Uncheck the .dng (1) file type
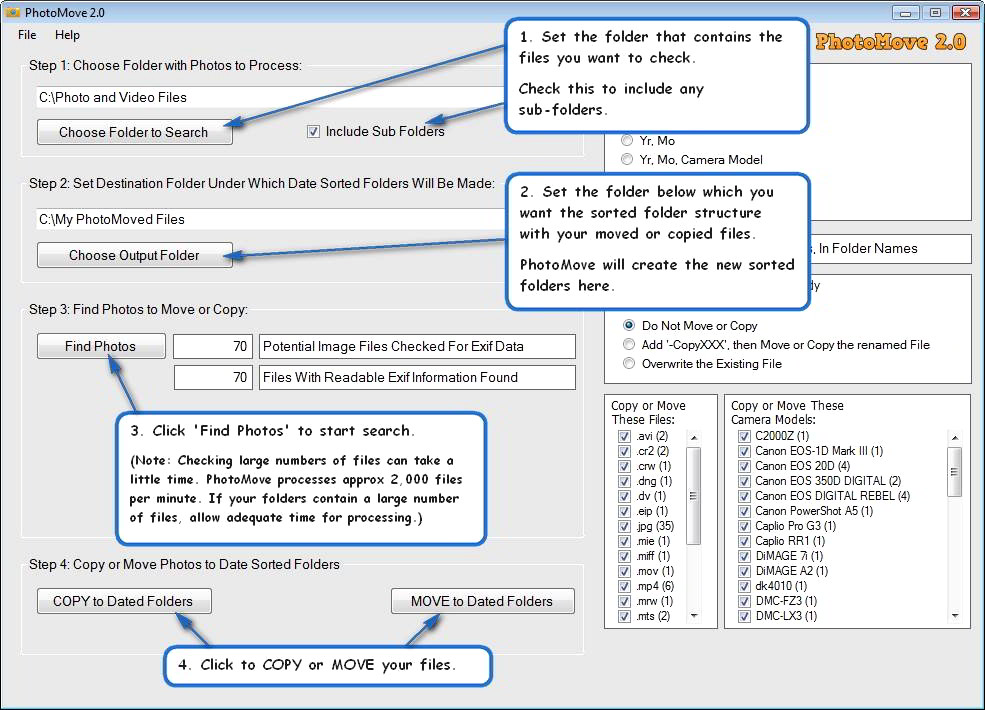The width and height of the screenshot is (985, 710). pyautogui.click(x=624, y=481)
